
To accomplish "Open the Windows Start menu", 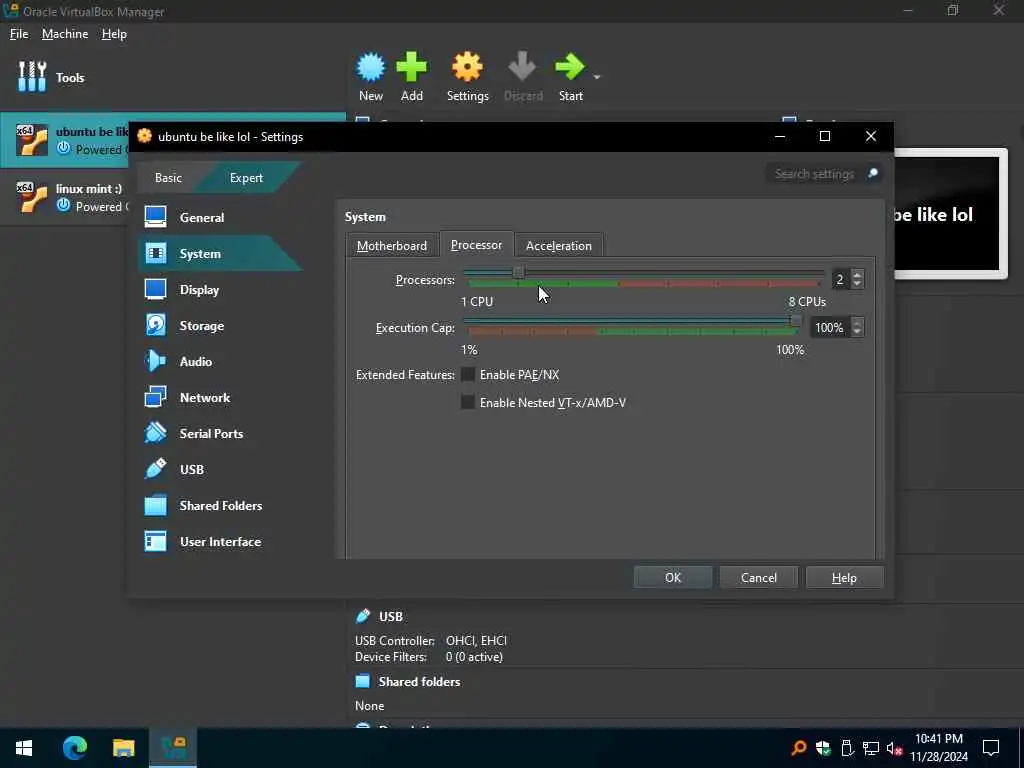I will point(24,748).
